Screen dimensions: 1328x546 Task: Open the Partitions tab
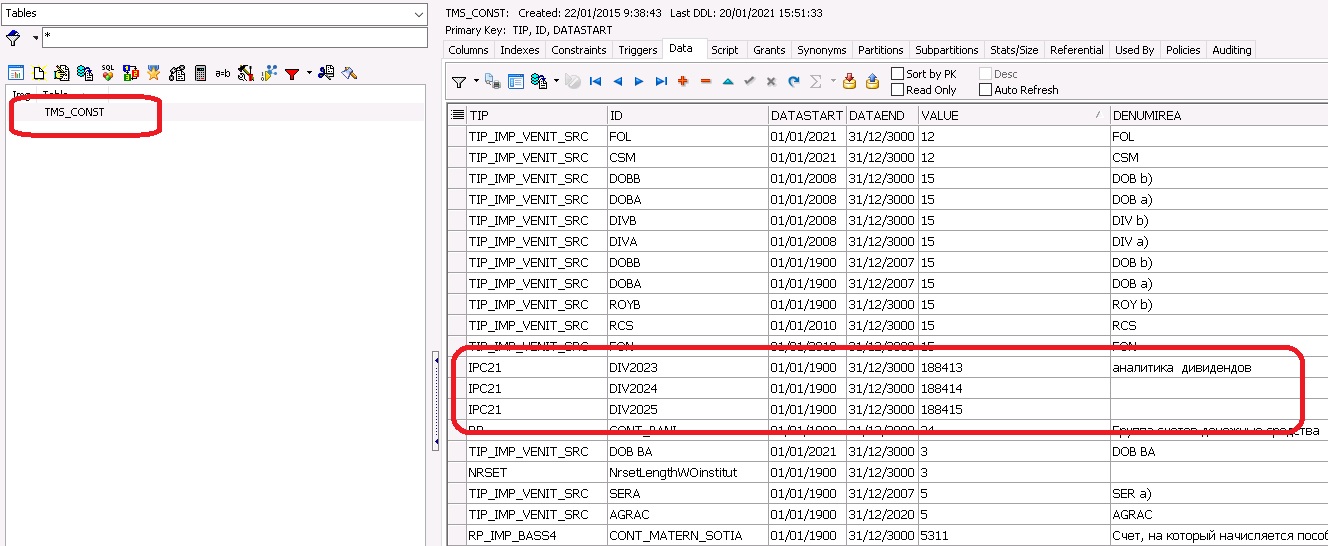point(881,50)
